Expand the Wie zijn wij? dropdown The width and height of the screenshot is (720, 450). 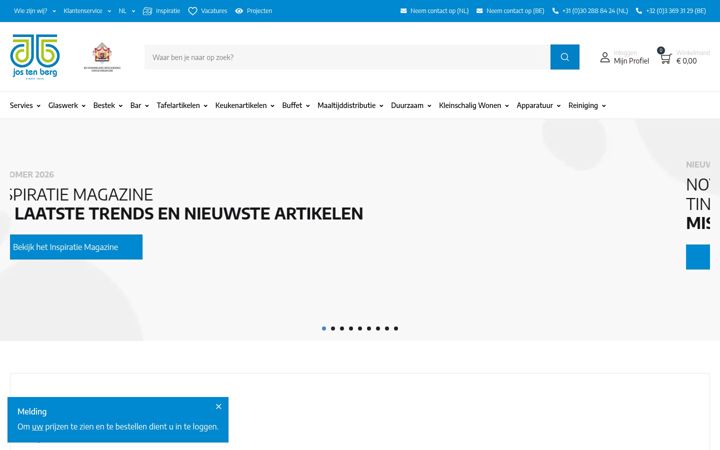[35, 11]
